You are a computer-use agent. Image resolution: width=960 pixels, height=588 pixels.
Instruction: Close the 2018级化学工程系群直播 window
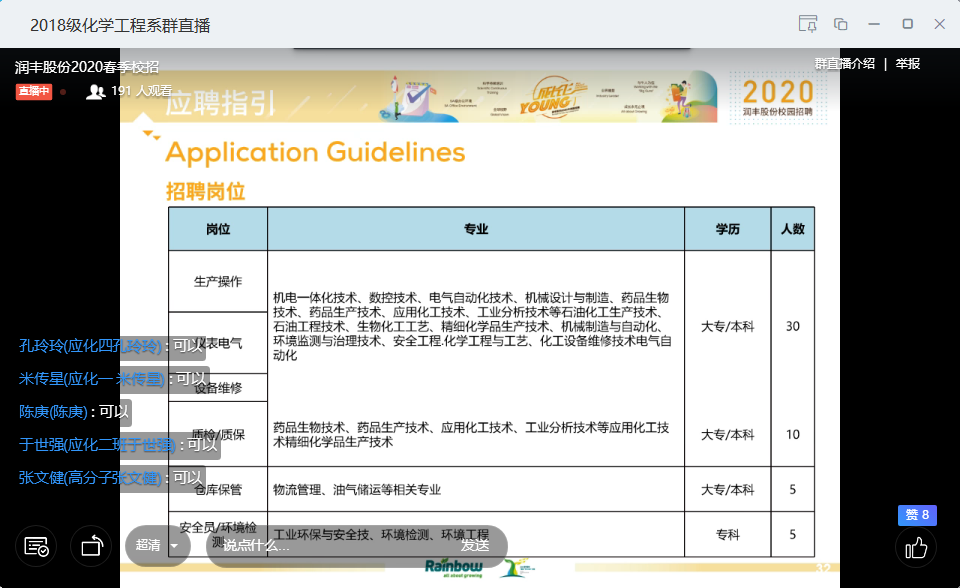(x=940, y=24)
